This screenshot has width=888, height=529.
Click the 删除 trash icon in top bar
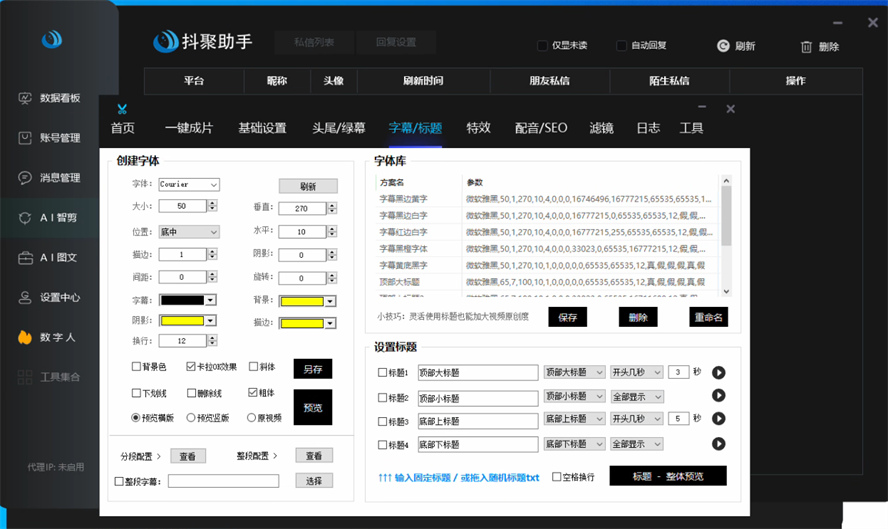pyautogui.click(x=806, y=47)
